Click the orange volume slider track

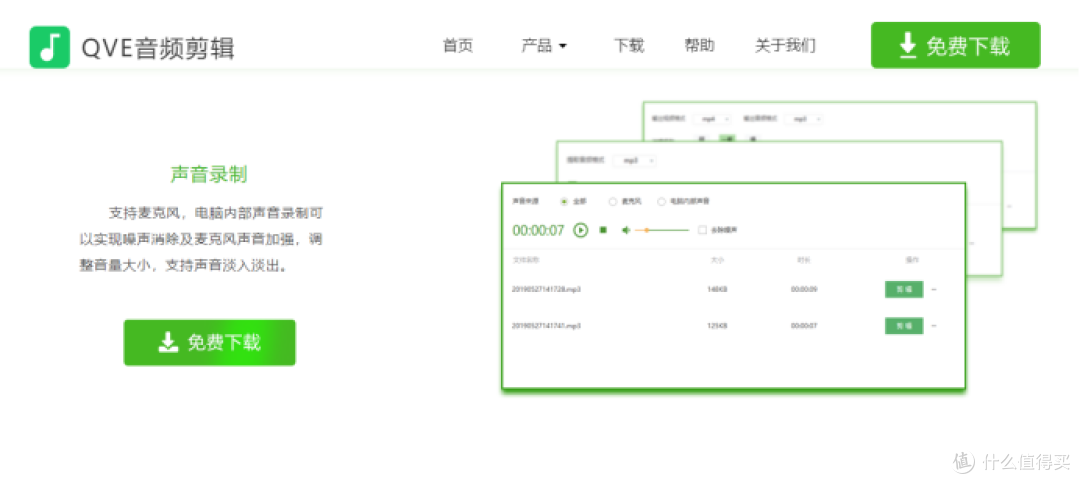coord(662,230)
